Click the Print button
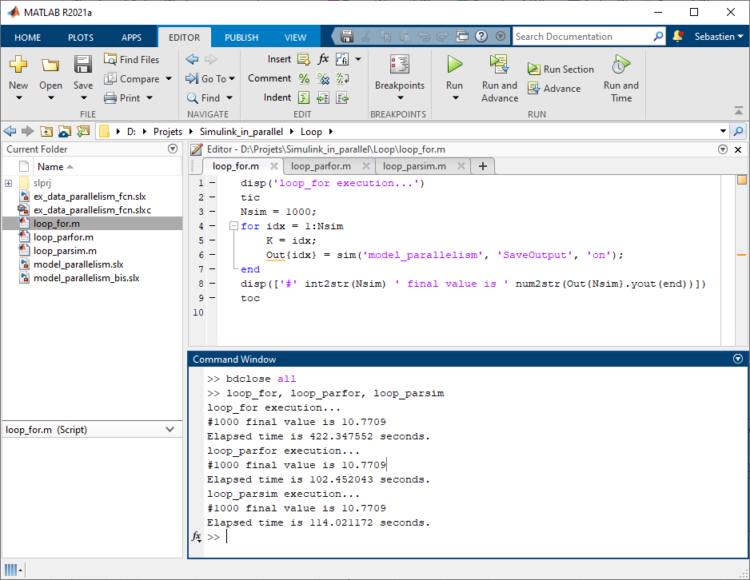This screenshot has width=750, height=580. tap(122, 98)
